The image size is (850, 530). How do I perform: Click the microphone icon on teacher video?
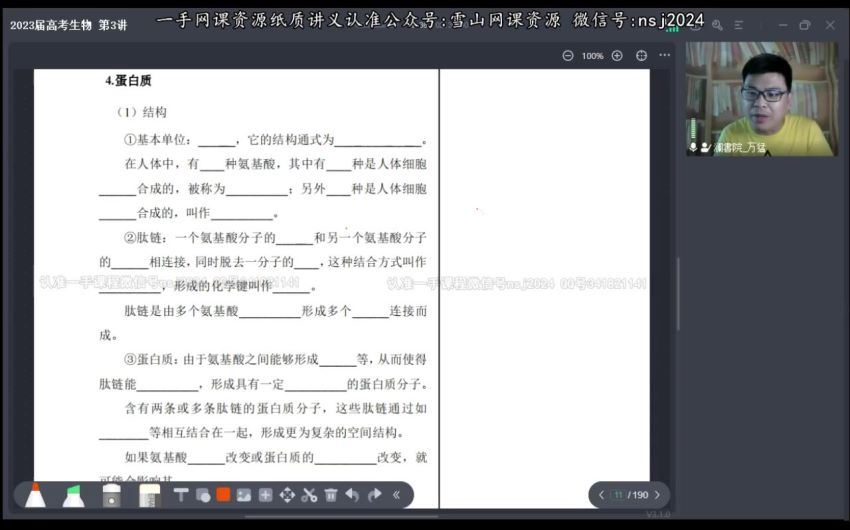point(693,147)
